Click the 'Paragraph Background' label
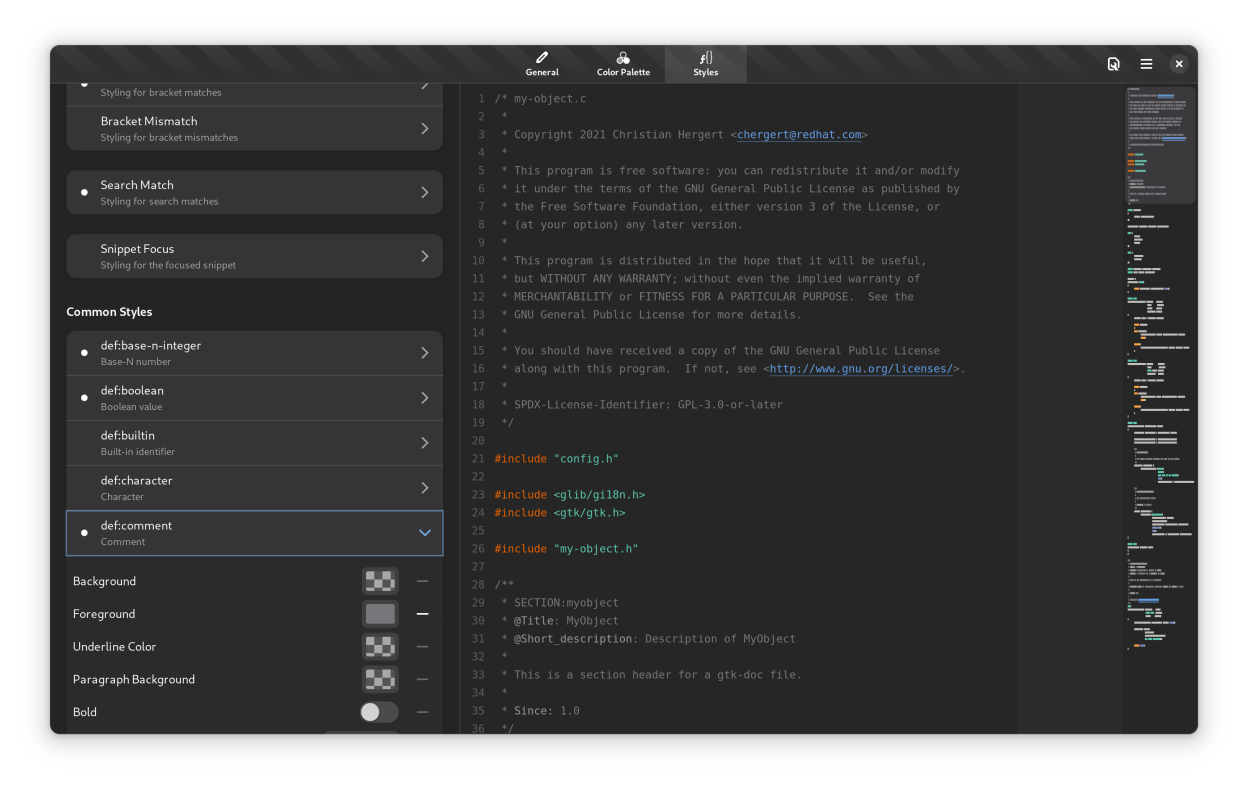 [x=134, y=680]
